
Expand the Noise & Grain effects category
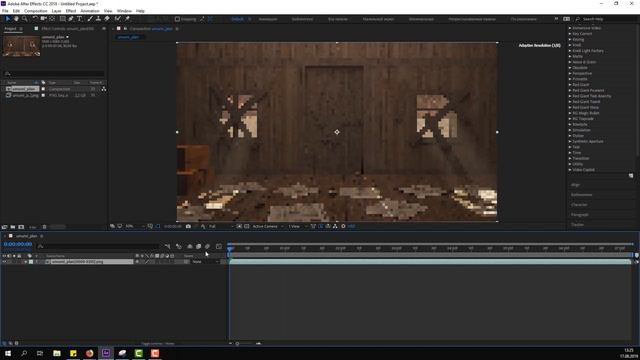pos(584,62)
